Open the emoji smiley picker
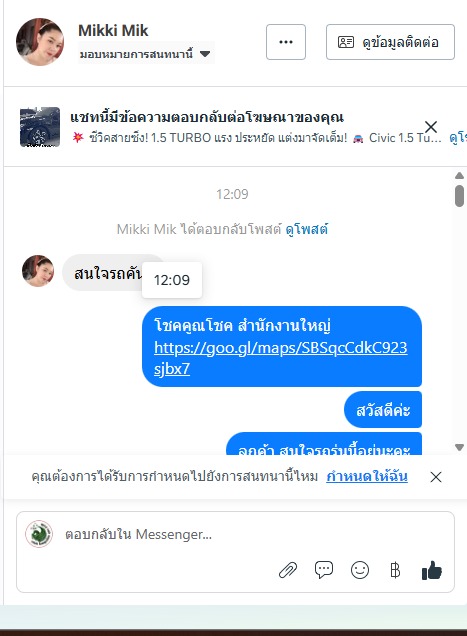Image resolution: width=467 pixels, height=636 pixels. [x=360, y=570]
